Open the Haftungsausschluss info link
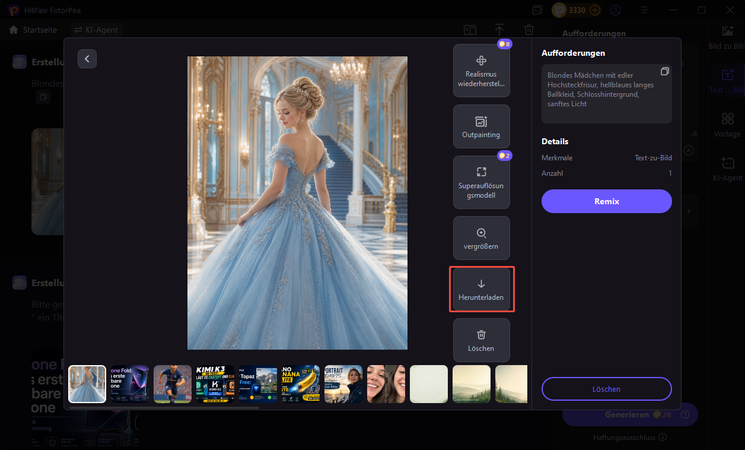 630,437
